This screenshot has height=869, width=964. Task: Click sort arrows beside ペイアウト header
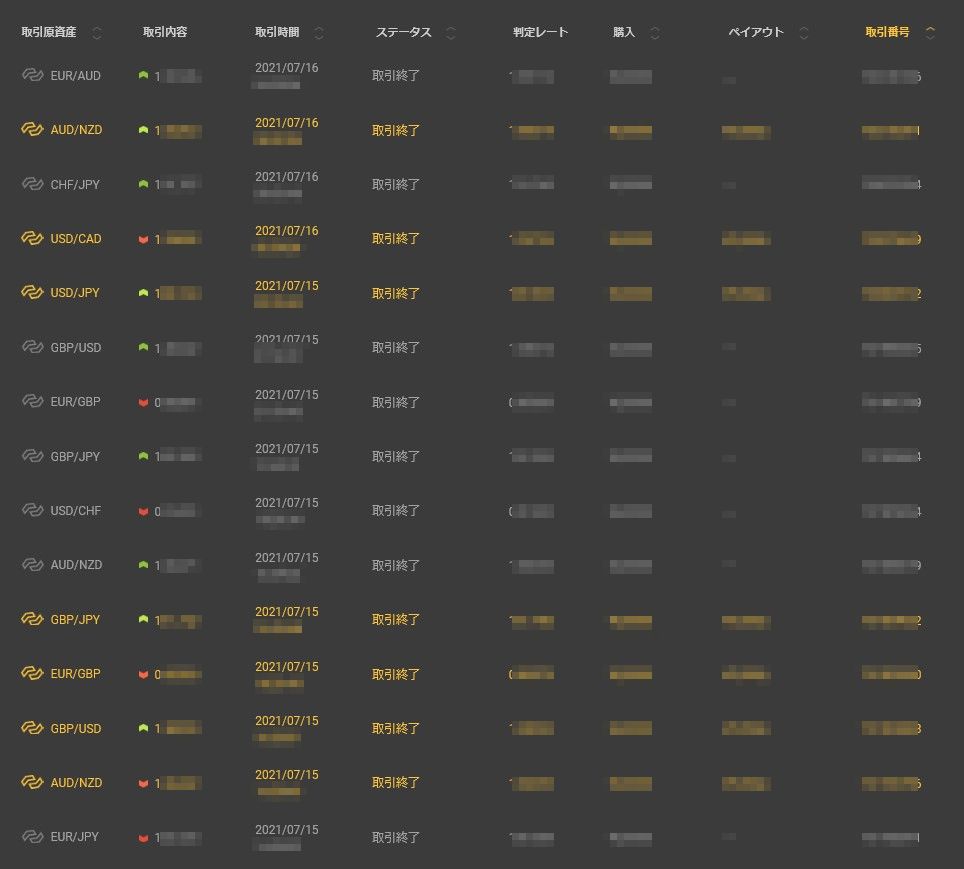coord(804,33)
